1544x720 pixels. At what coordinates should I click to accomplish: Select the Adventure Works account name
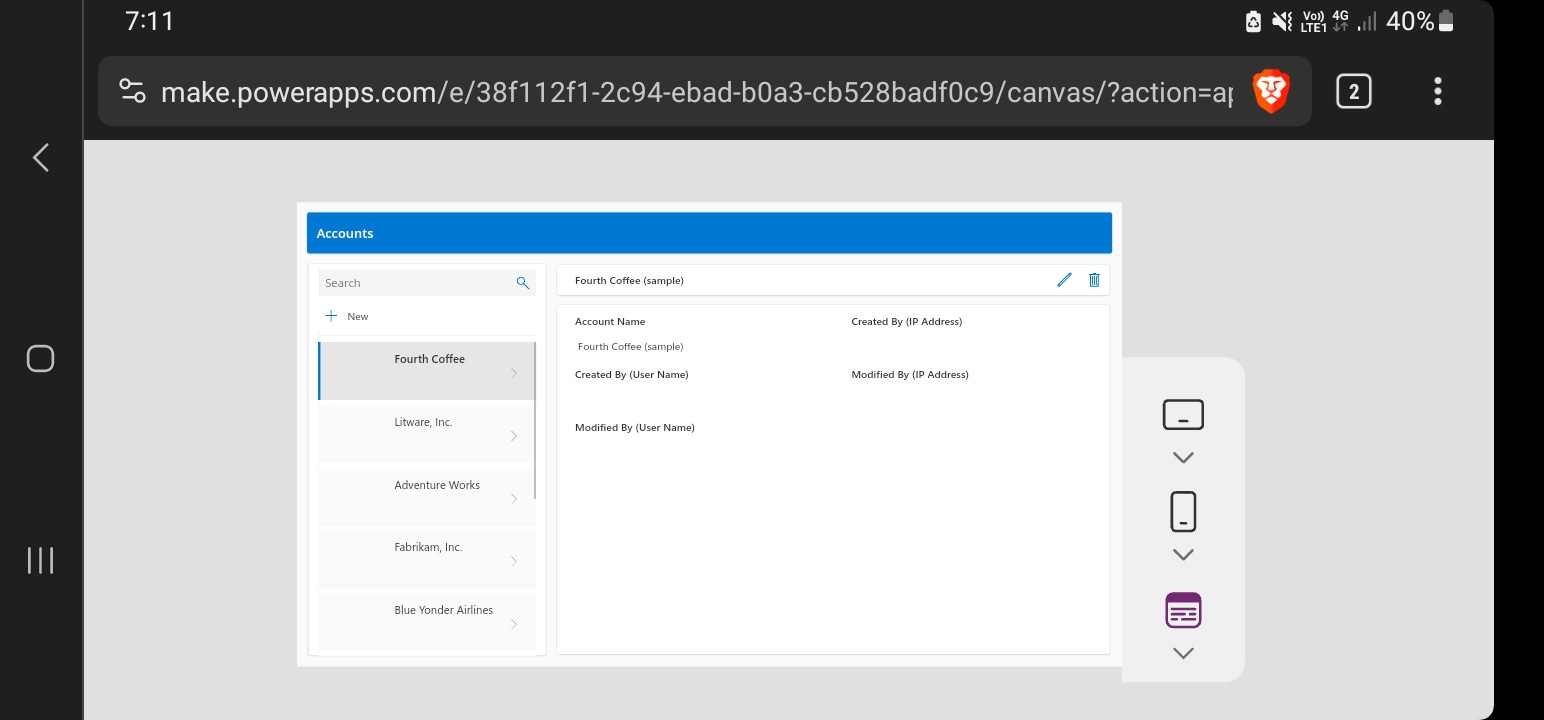[x=437, y=485]
